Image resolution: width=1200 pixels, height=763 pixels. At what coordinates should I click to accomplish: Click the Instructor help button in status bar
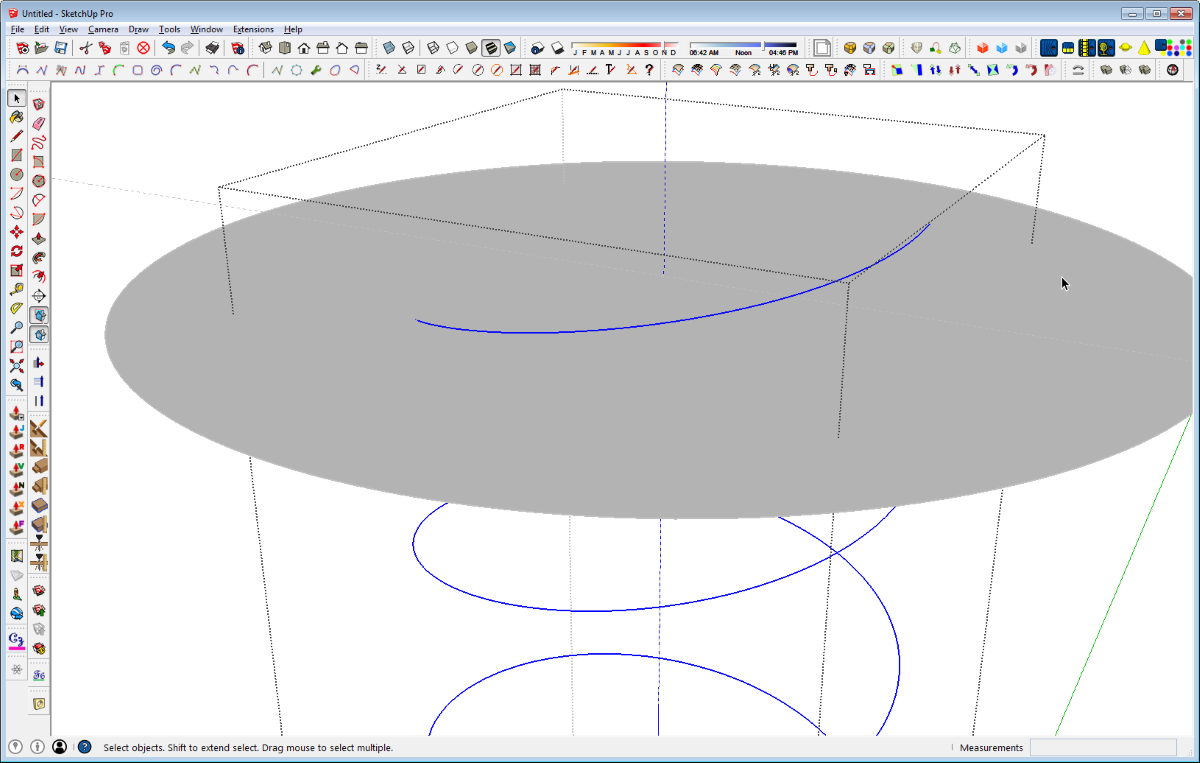85,747
